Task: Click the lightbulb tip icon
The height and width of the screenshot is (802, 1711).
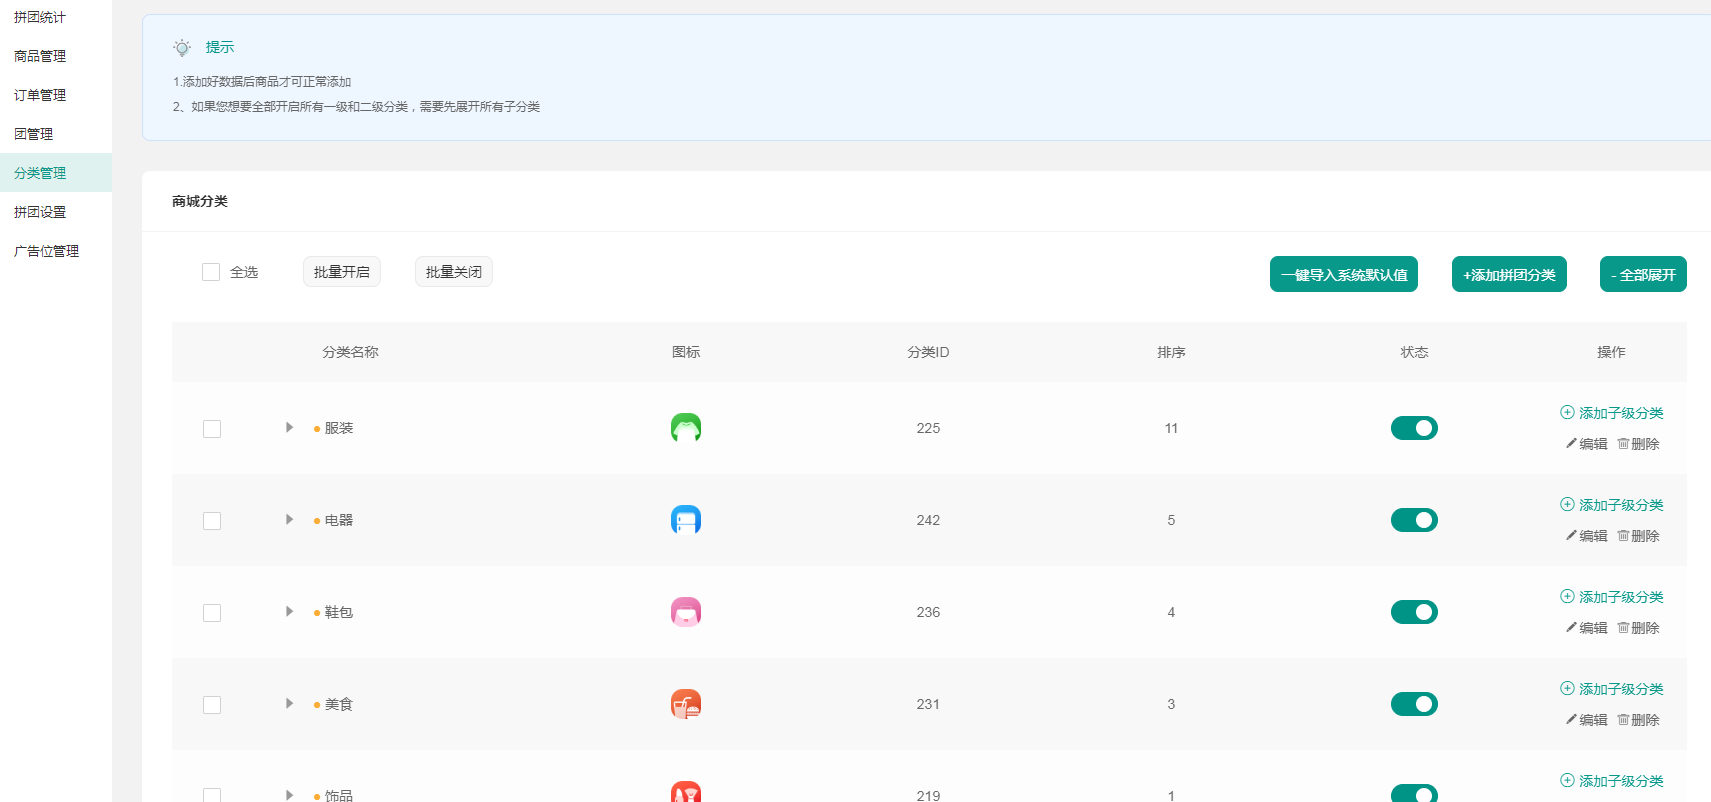Action: 182,48
